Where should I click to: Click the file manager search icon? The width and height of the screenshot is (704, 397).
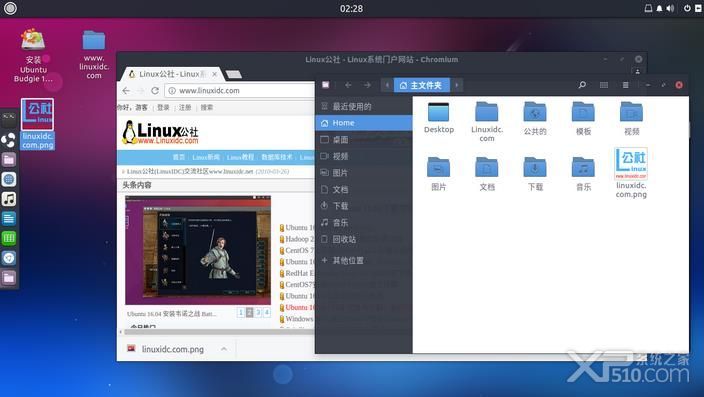pyautogui.click(x=582, y=85)
